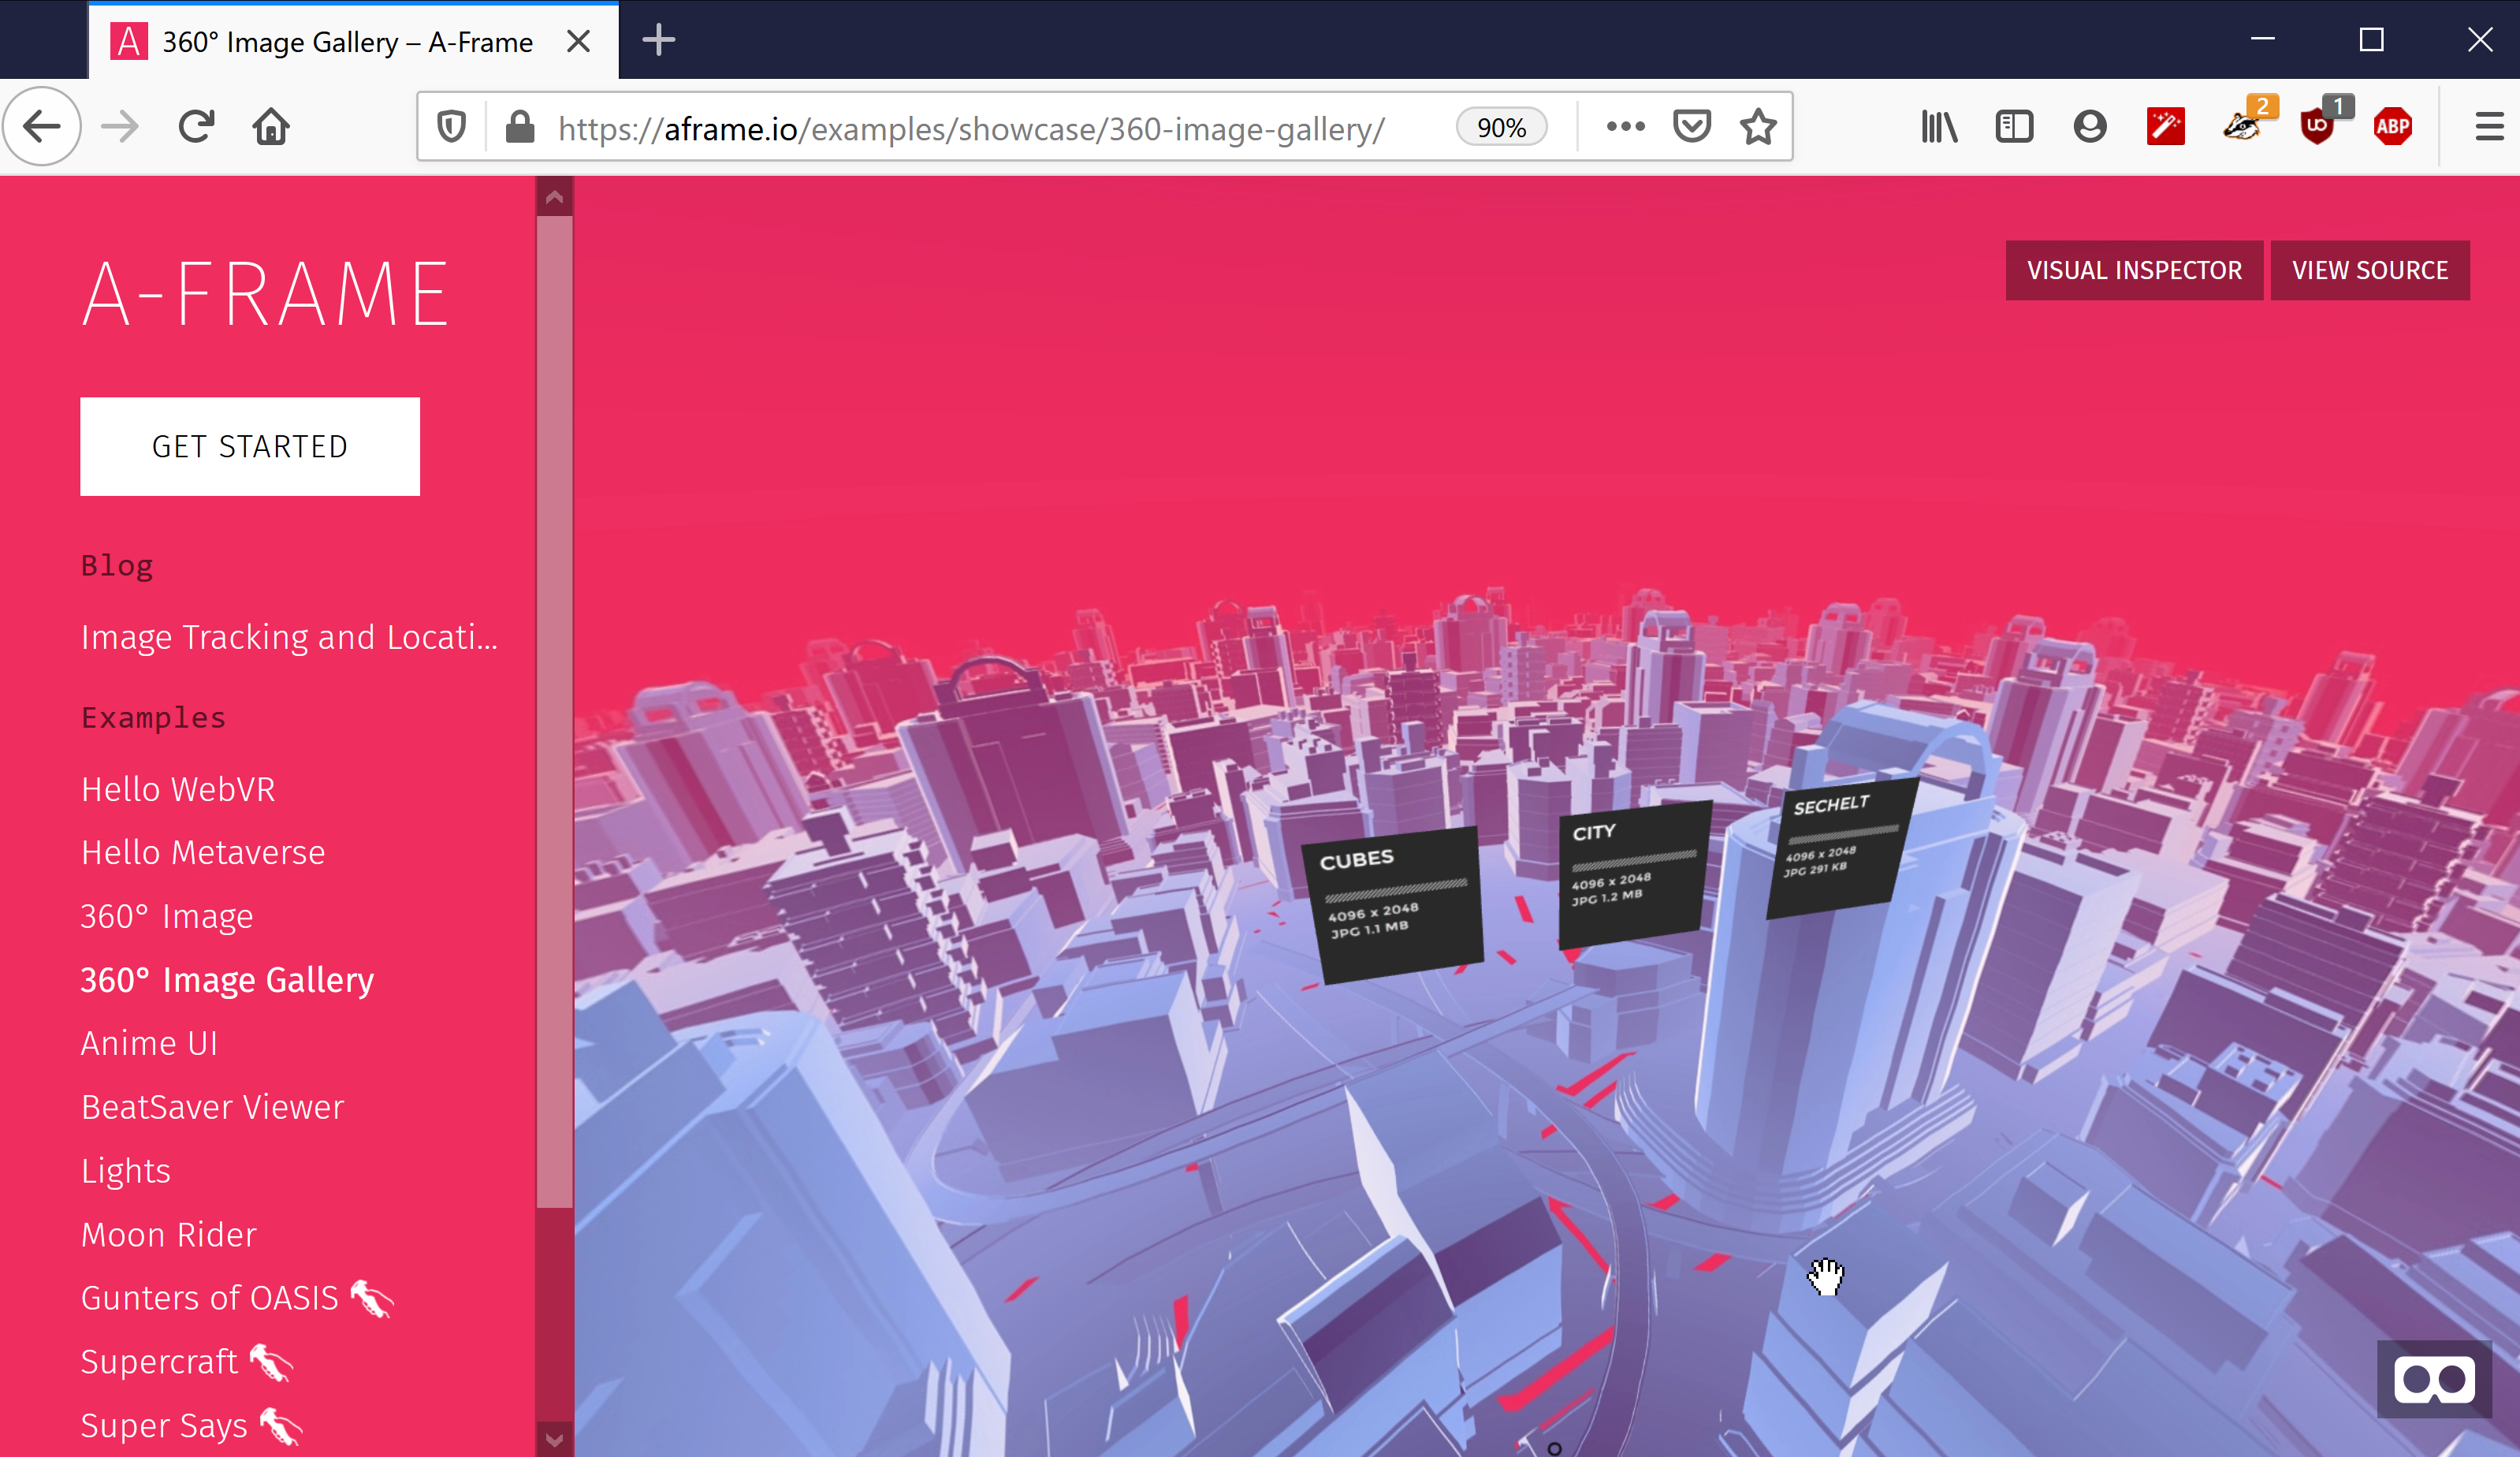
Task: Open Adblock Plus ABP extension
Action: pos(2393,127)
